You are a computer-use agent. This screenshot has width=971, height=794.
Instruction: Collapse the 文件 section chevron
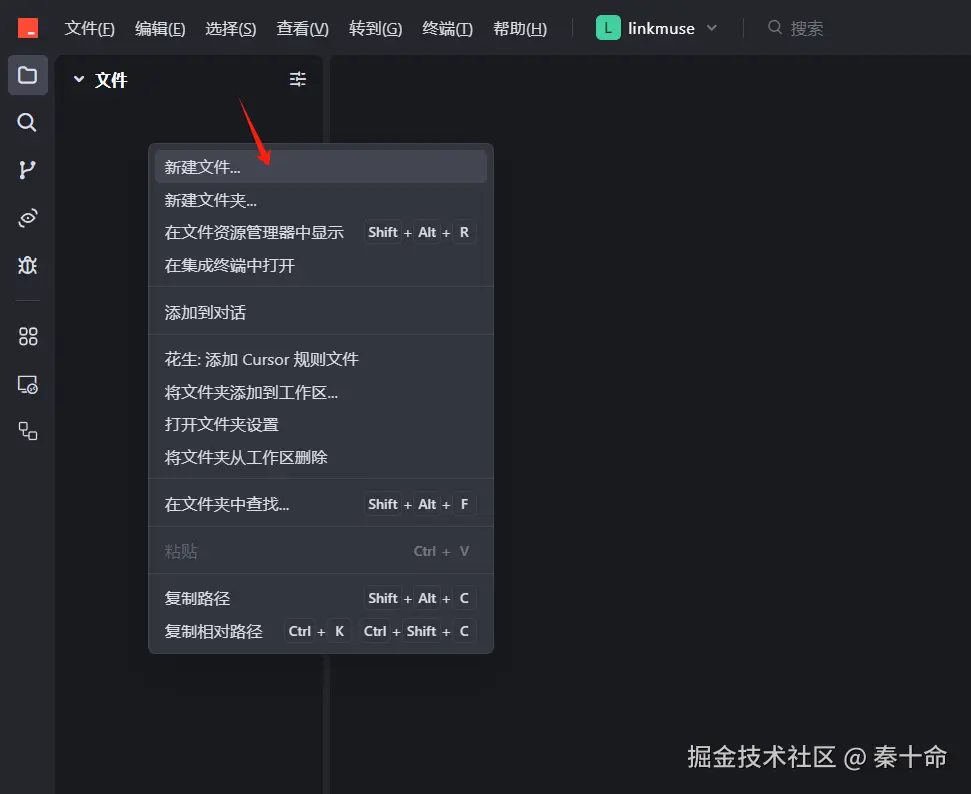tap(79, 79)
